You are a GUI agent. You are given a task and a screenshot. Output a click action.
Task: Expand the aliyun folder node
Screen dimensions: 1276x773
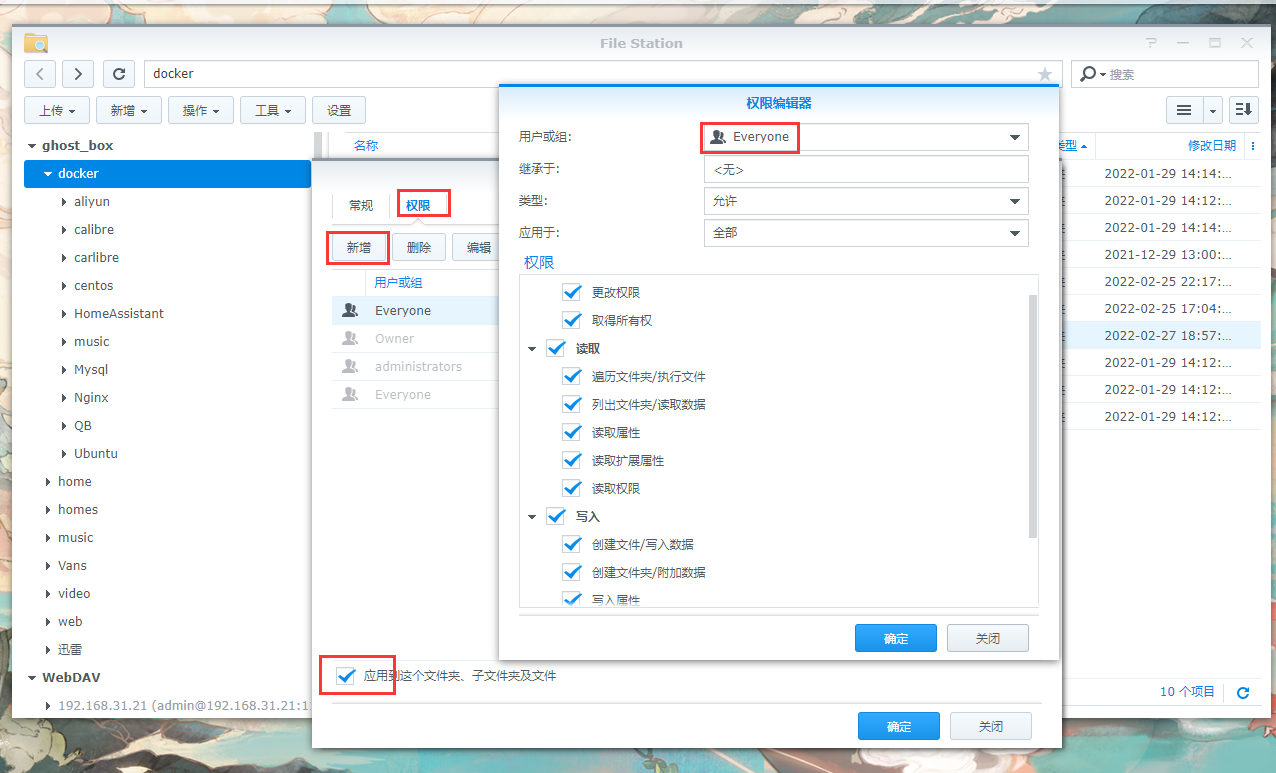(x=64, y=202)
